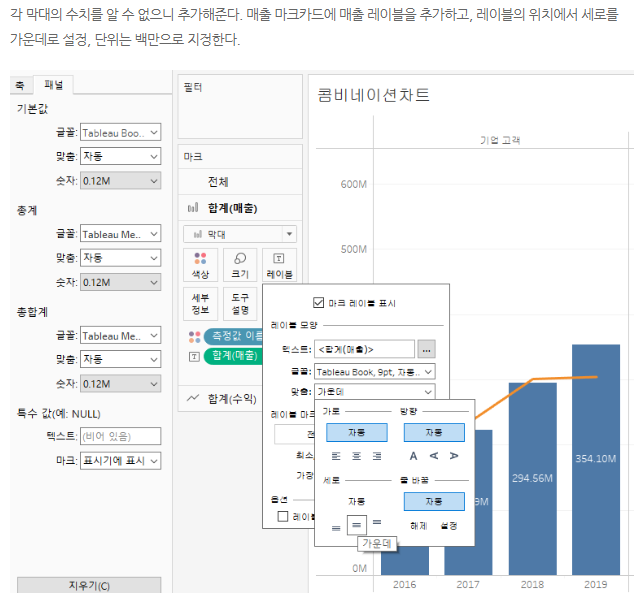639x612 pixels.
Task: Open the 도구 설명 tooltip card
Action: [x=240, y=304]
